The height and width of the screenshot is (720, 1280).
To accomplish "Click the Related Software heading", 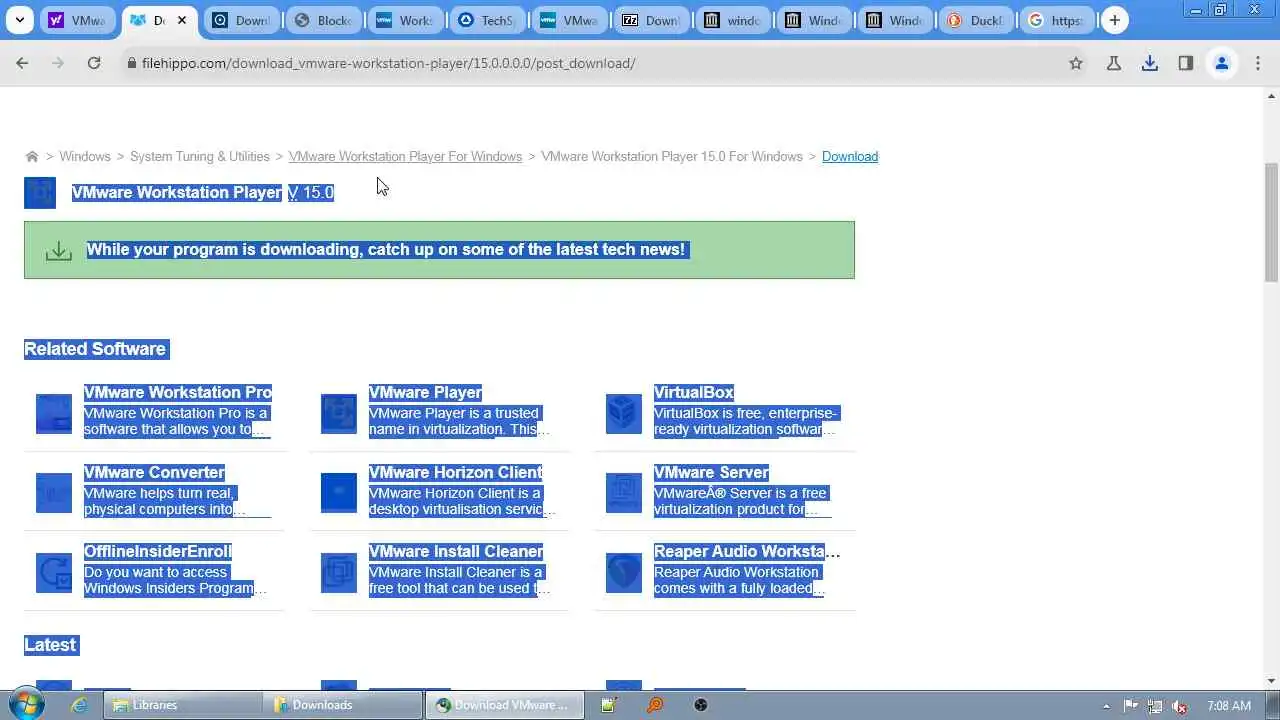I will (95, 349).
